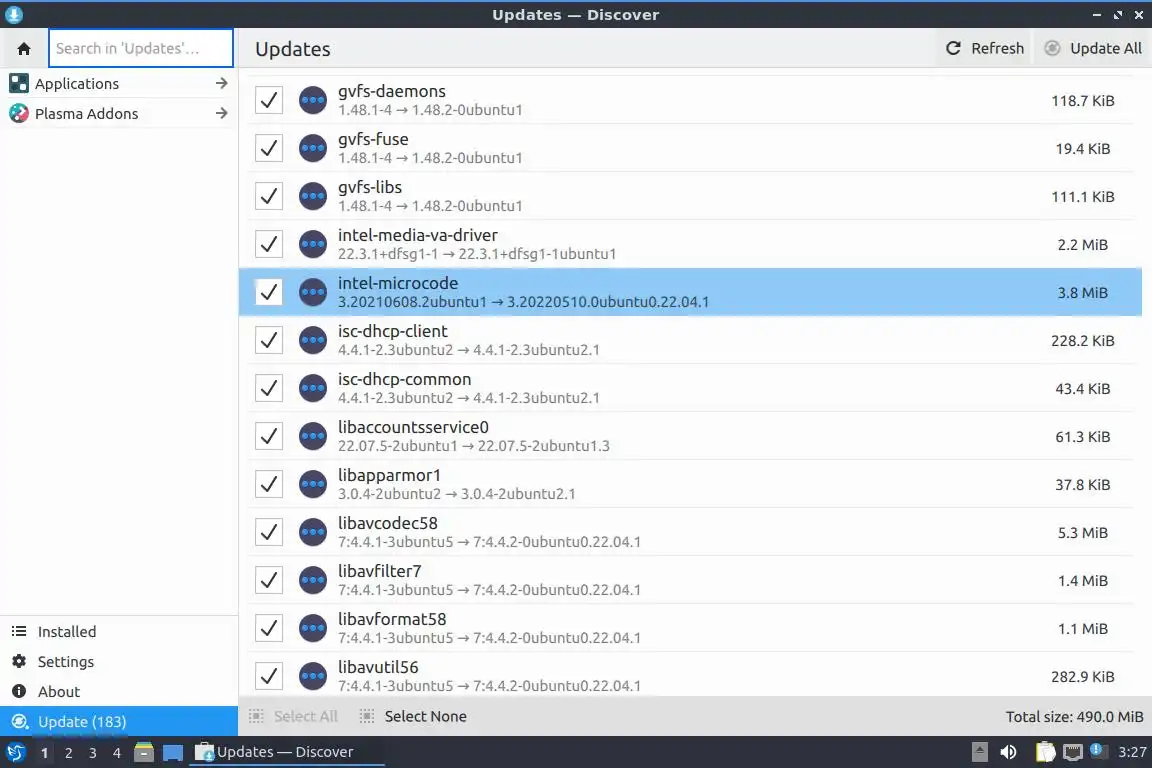Viewport: 1152px width, 768px height.
Task: Uncheck the libavfilter7 update
Action: click(x=269, y=580)
